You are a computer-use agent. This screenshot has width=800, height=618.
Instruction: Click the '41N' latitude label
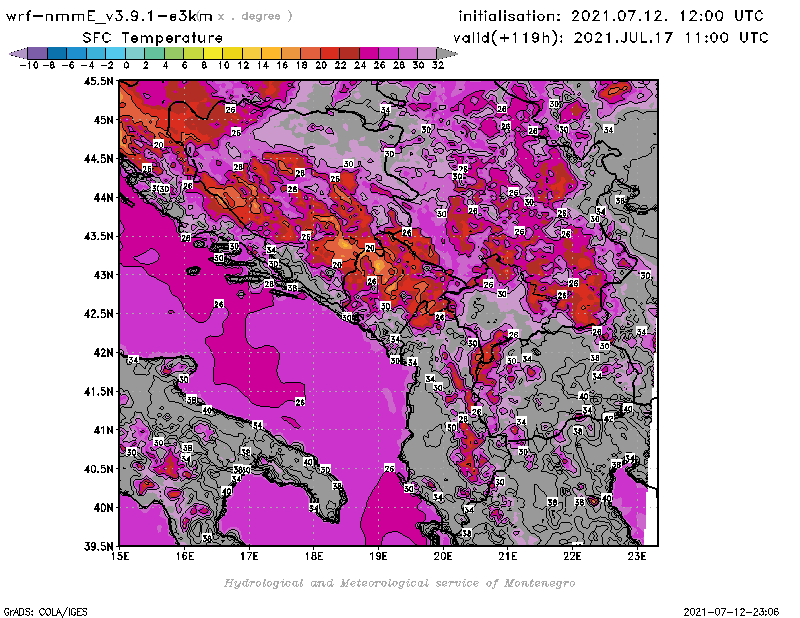tap(103, 430)
